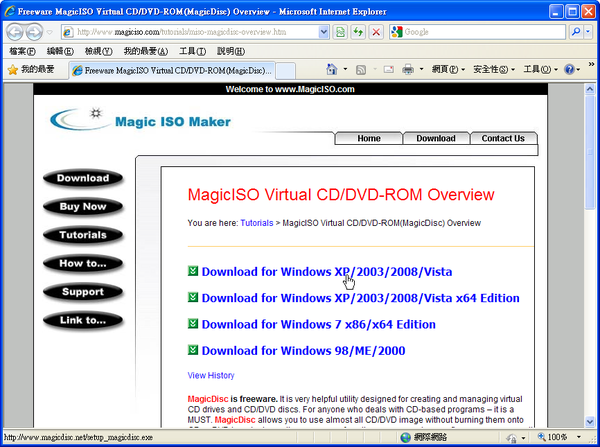The image size is (600, 447).
Task: Expand the zoom level dropdown arrow
Action: (x=579, y=437)
